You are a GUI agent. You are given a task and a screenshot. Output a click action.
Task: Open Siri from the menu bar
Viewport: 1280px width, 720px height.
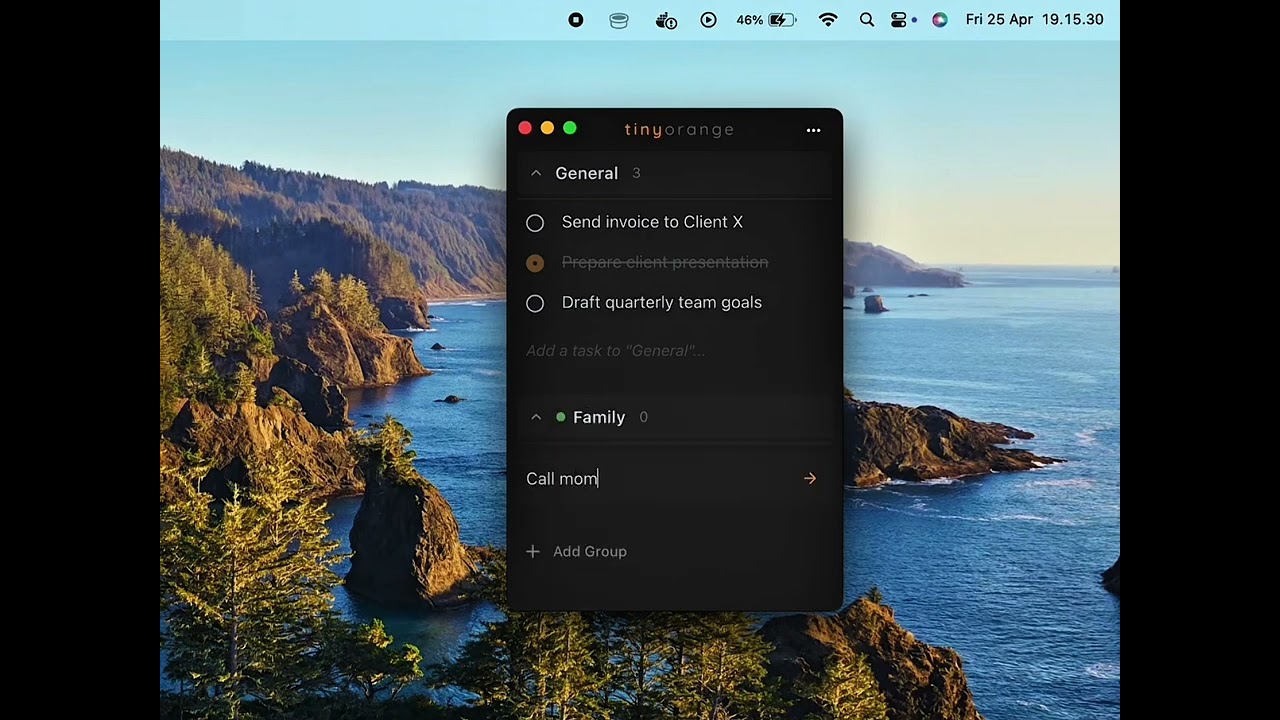(940, 20)
